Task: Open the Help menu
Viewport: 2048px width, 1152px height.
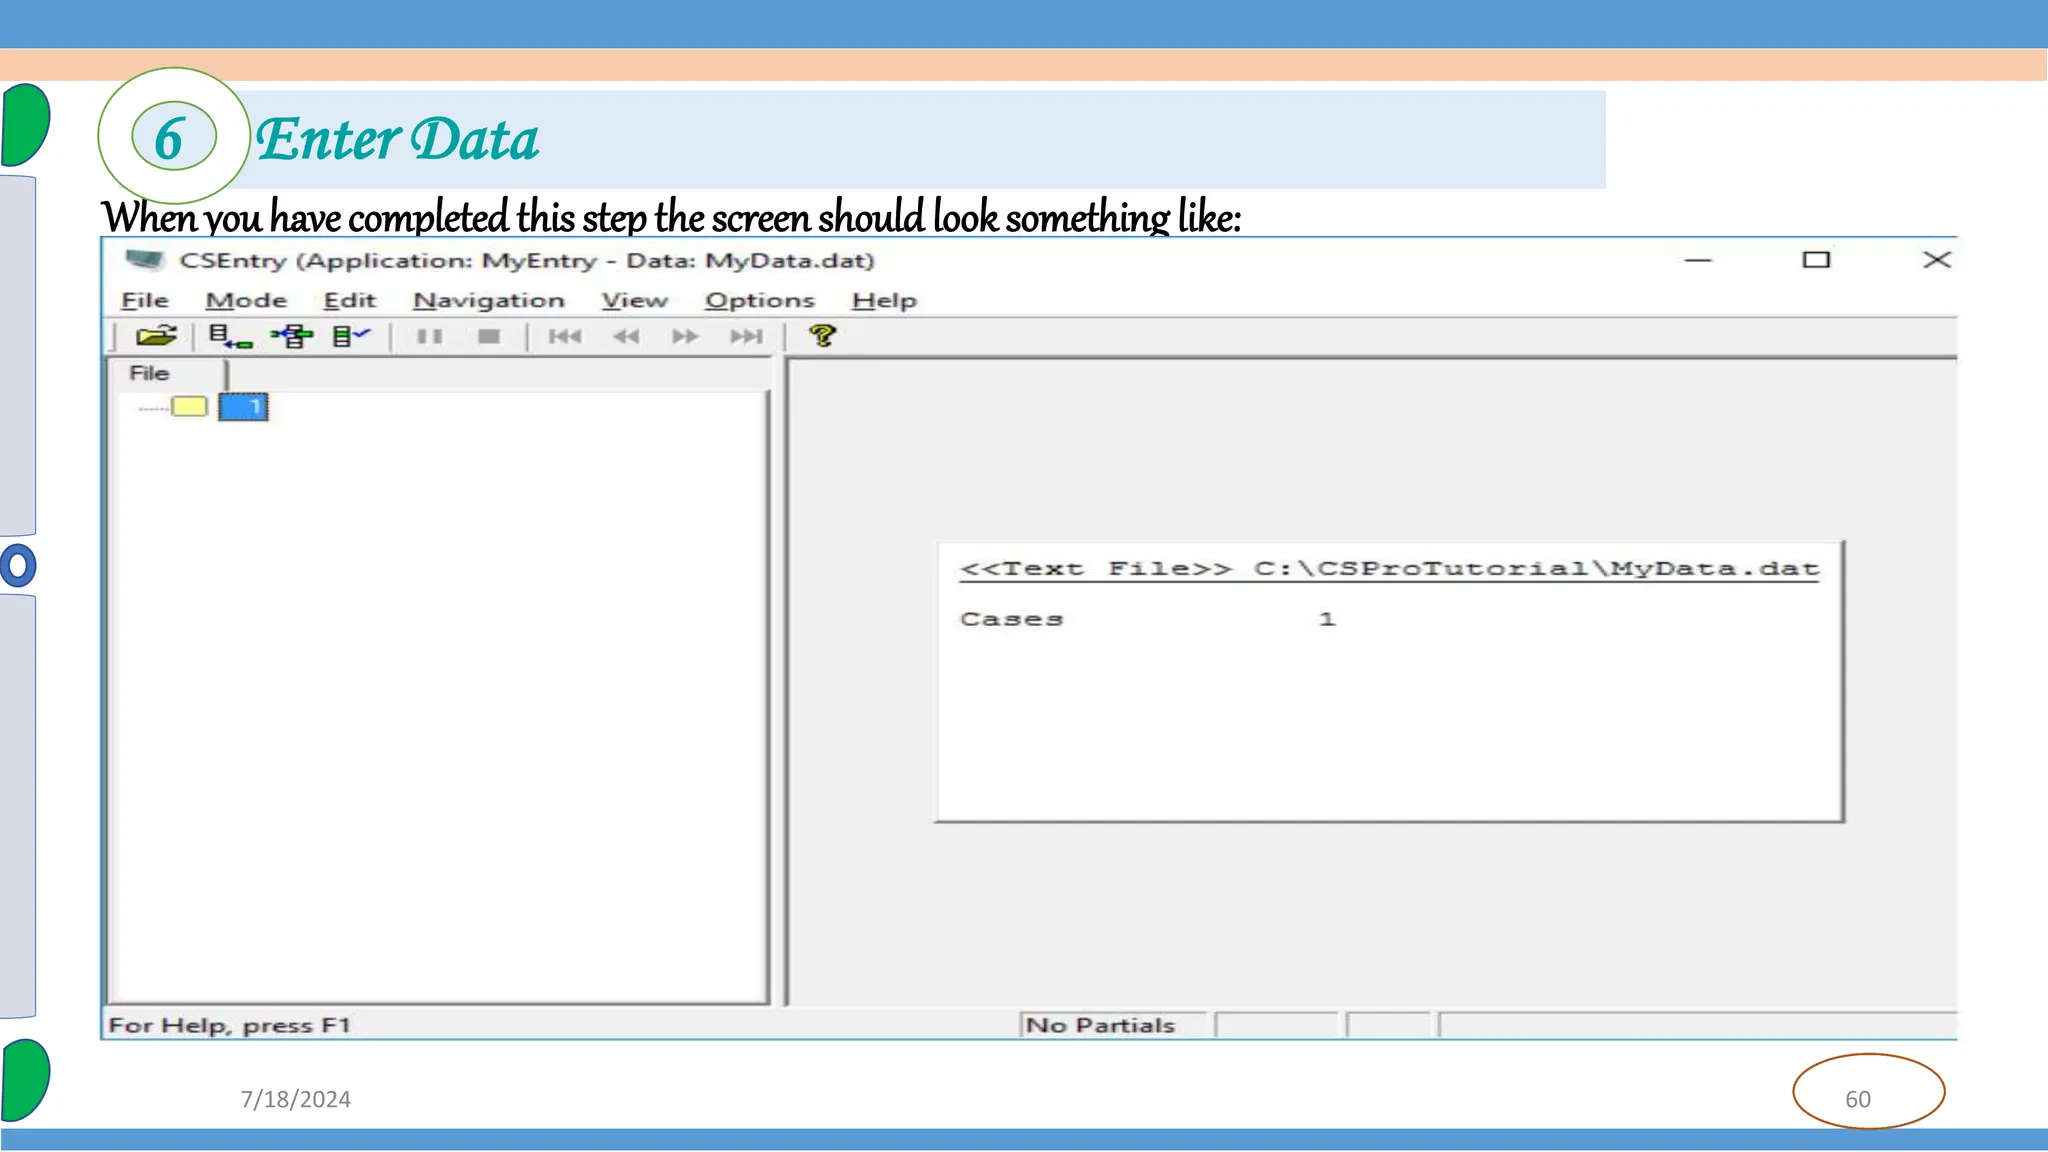Action: point(884,300)
